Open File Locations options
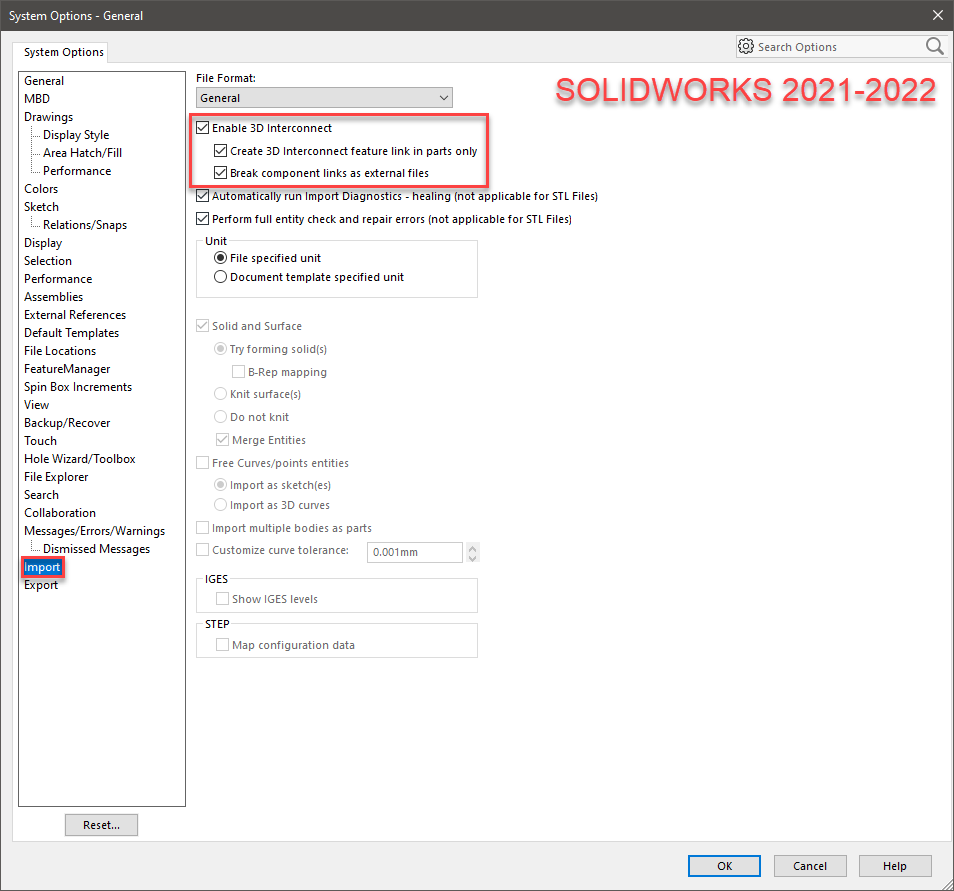This screenshot has width=954, height=891. pyautogui.click(x=60, y=351)
